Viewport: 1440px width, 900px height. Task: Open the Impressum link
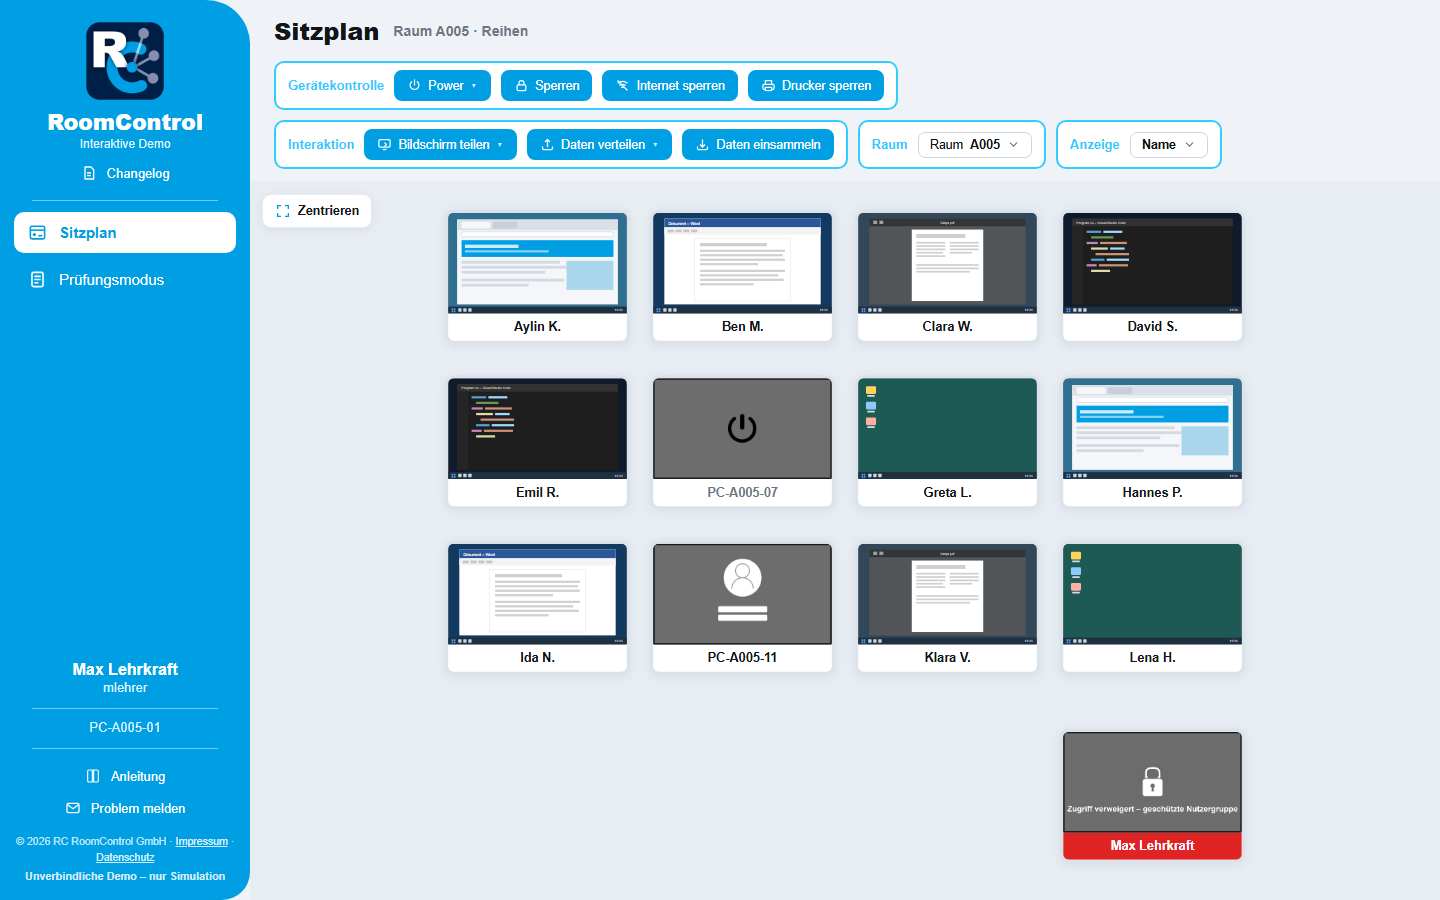[x=202, y=841]
